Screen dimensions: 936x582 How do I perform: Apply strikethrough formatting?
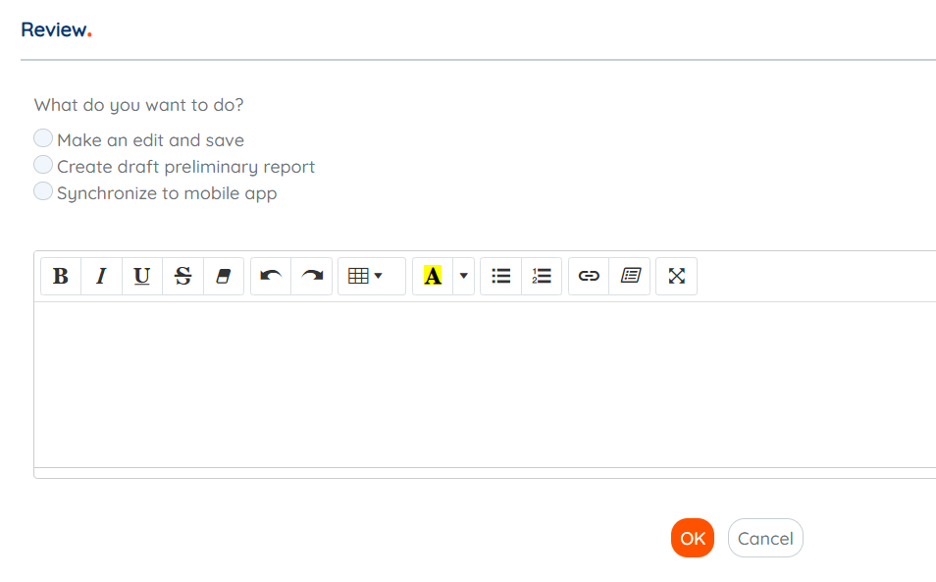(183, 276)
